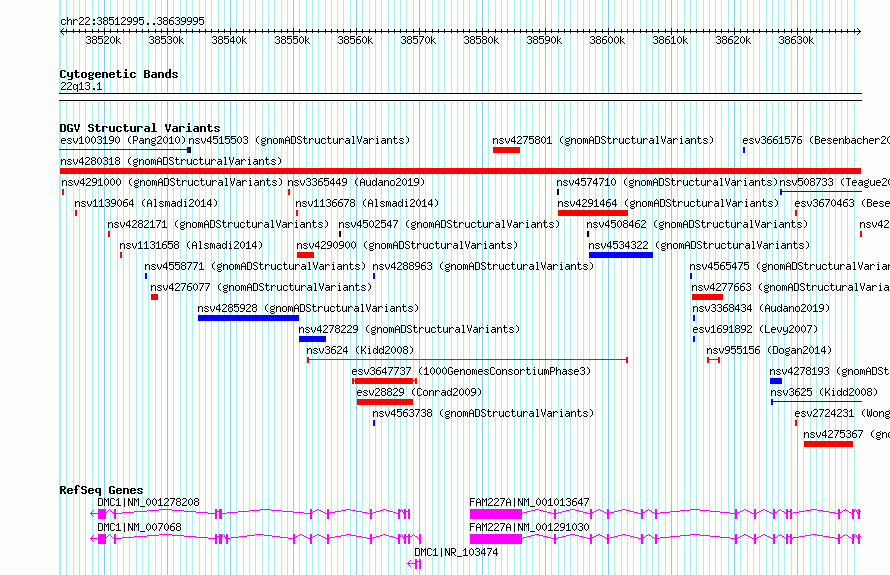Image resolution: width=890 pixels, height=575 pixels.
Task: Click the nsv4502547 variant label
Action: click(x=449, y=224)
